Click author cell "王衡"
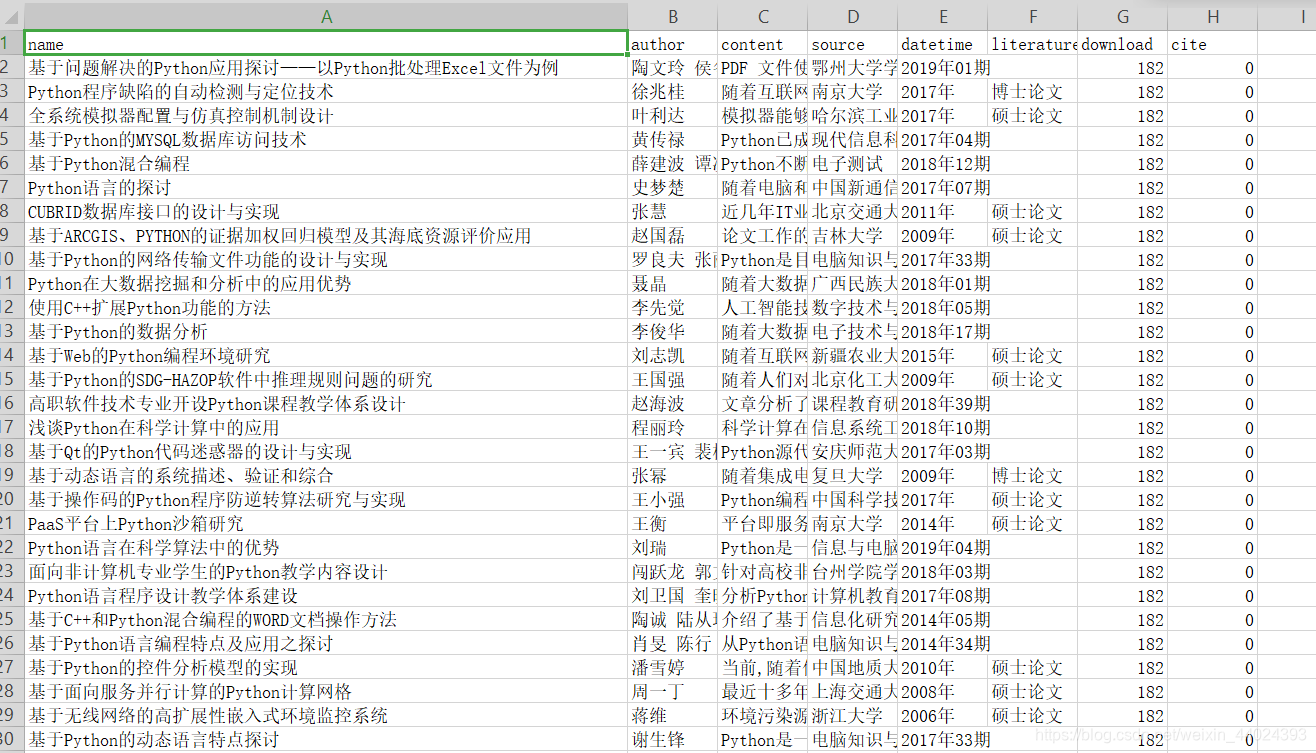1316x753 pixels. point(673,524)
